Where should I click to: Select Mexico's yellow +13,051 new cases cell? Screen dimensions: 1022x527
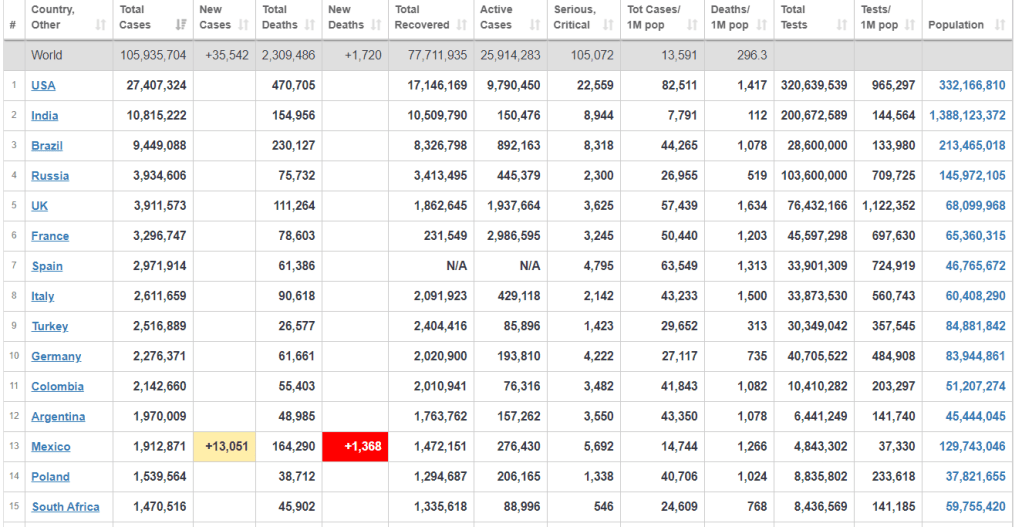coord(225,447)
